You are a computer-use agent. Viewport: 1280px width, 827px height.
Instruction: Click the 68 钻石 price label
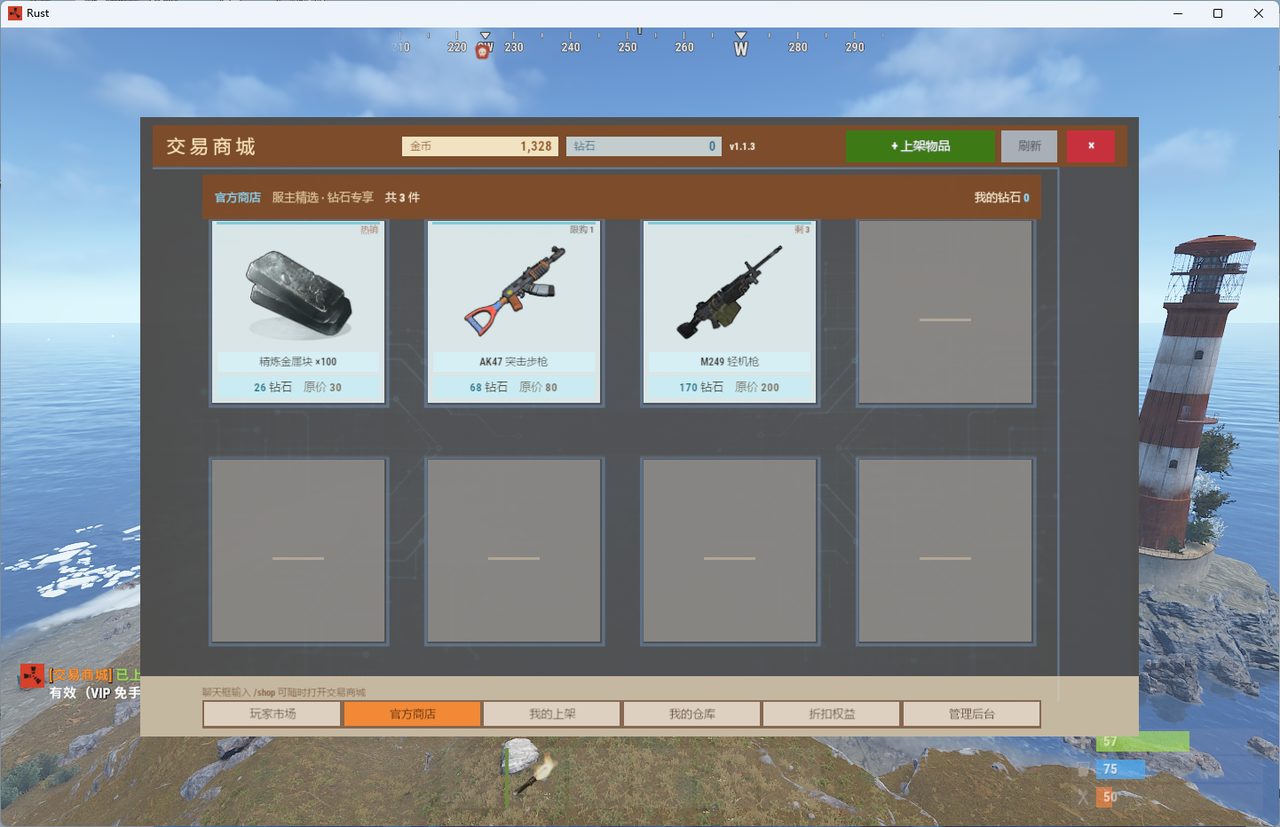tap(489, 387)
